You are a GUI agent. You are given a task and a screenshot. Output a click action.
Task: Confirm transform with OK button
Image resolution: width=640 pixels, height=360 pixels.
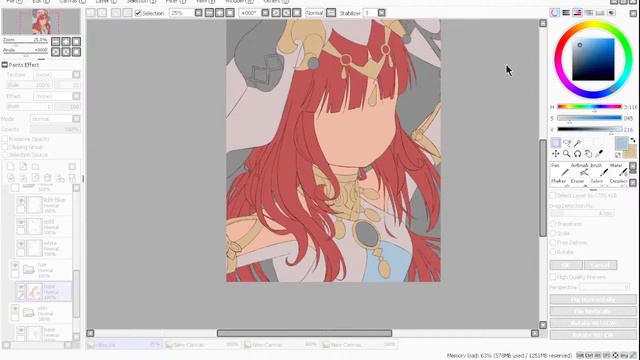click(566, 265)
